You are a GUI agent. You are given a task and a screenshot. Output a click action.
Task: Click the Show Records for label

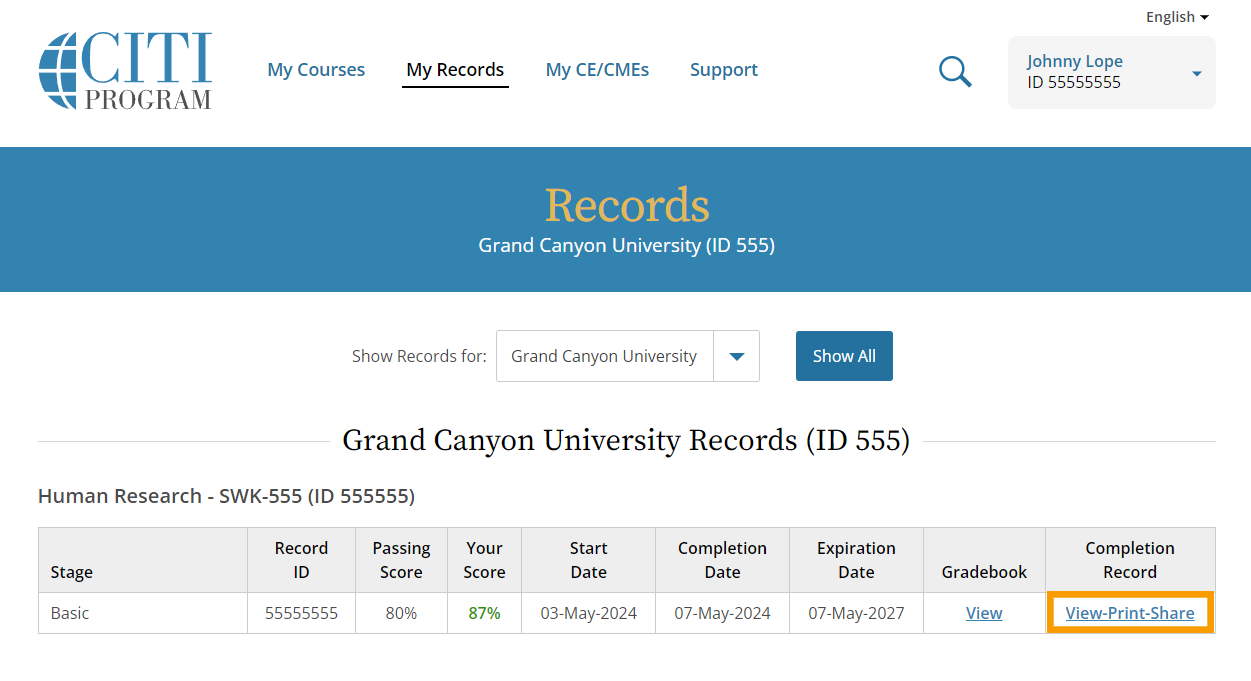click(419, 356)
